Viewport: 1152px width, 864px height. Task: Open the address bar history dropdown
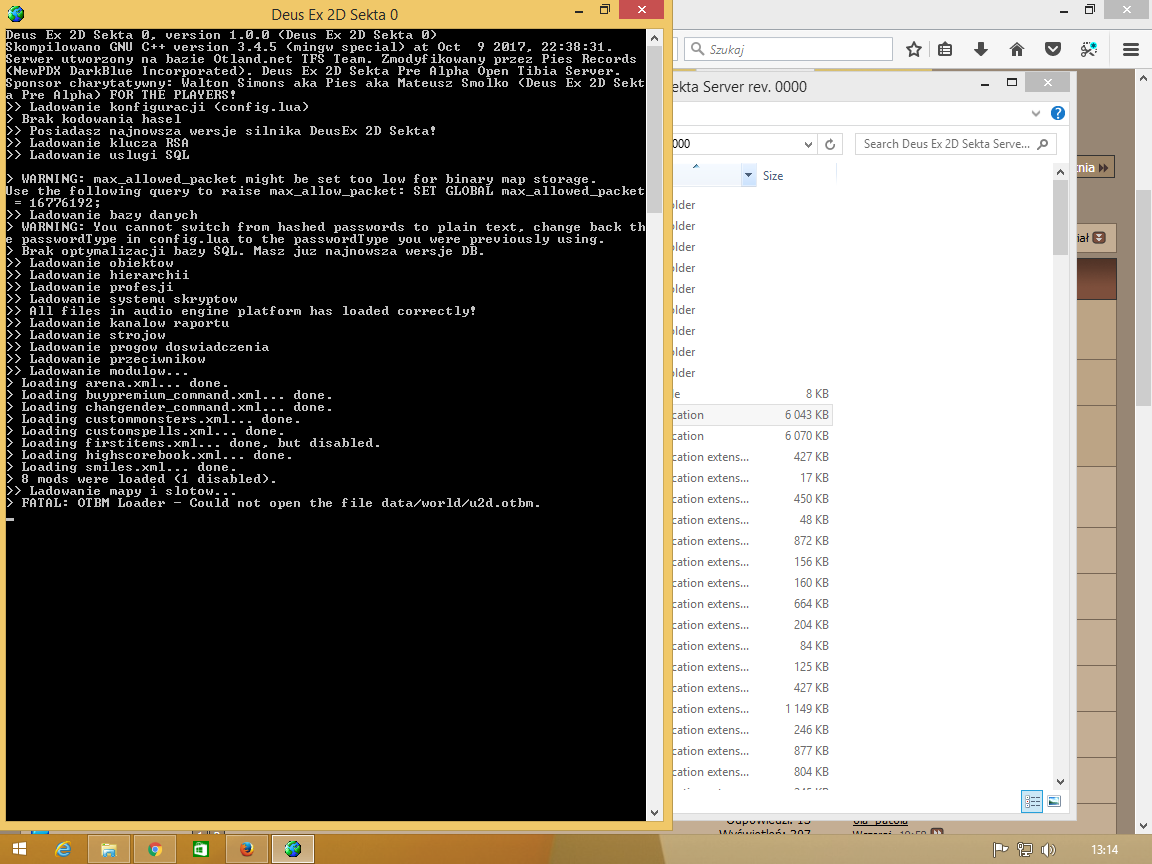(x=809, y=144)
